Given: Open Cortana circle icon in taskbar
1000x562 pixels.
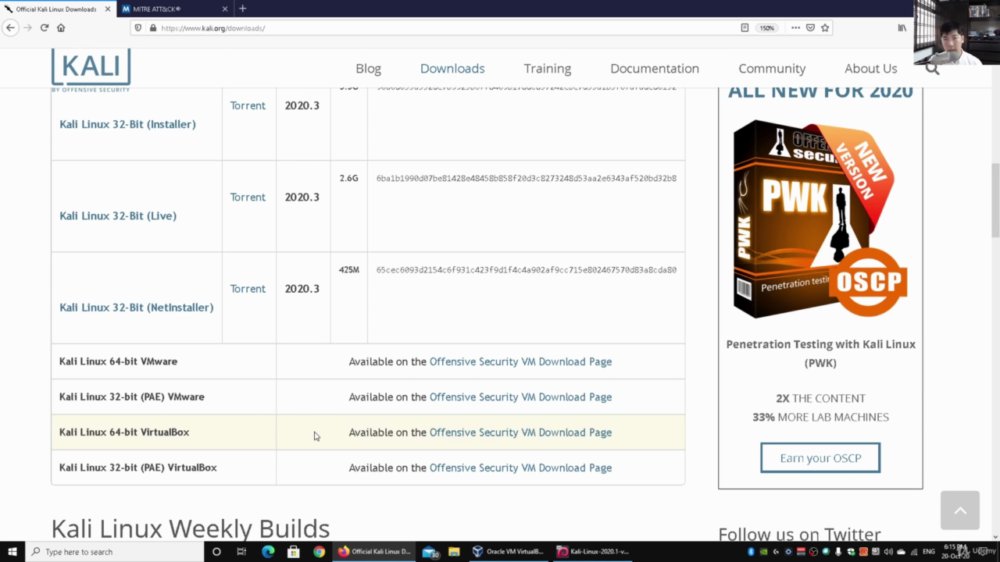Looking at the screenshot, I should tap(217, 552).
